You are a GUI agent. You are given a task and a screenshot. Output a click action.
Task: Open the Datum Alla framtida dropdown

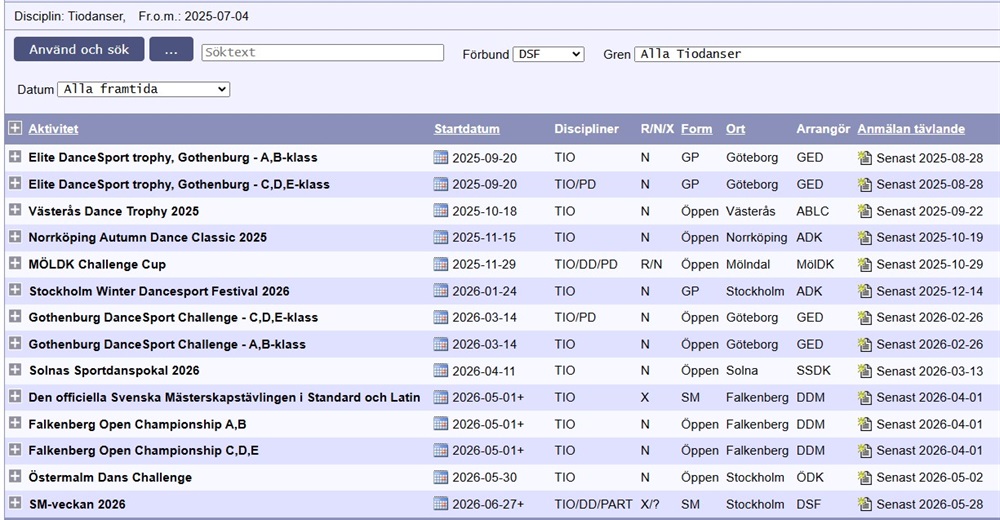[x=143, y=89]
